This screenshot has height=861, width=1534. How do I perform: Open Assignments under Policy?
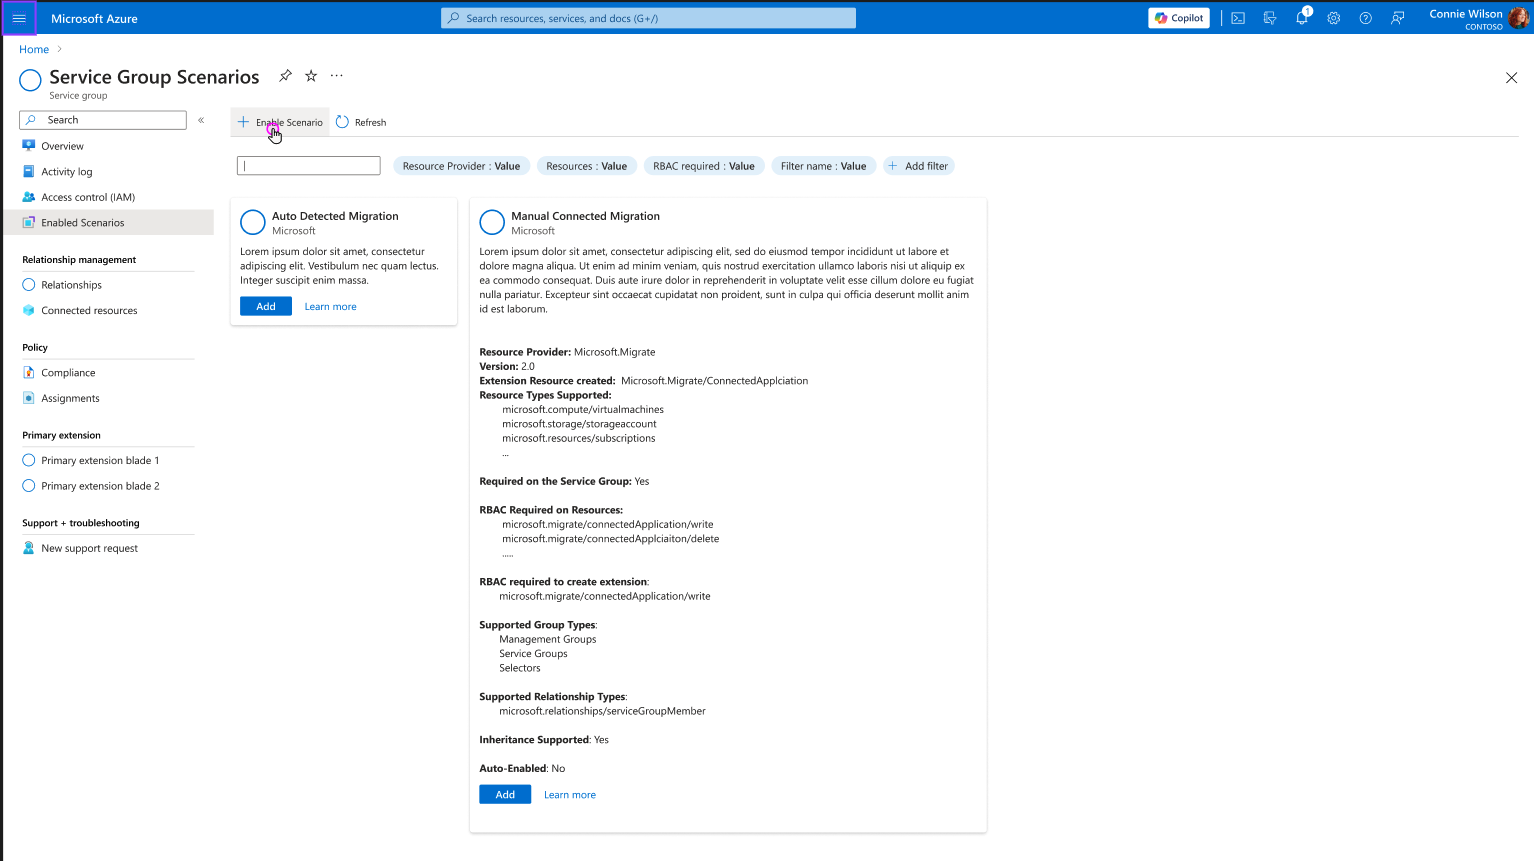click(x=70, y=398)
